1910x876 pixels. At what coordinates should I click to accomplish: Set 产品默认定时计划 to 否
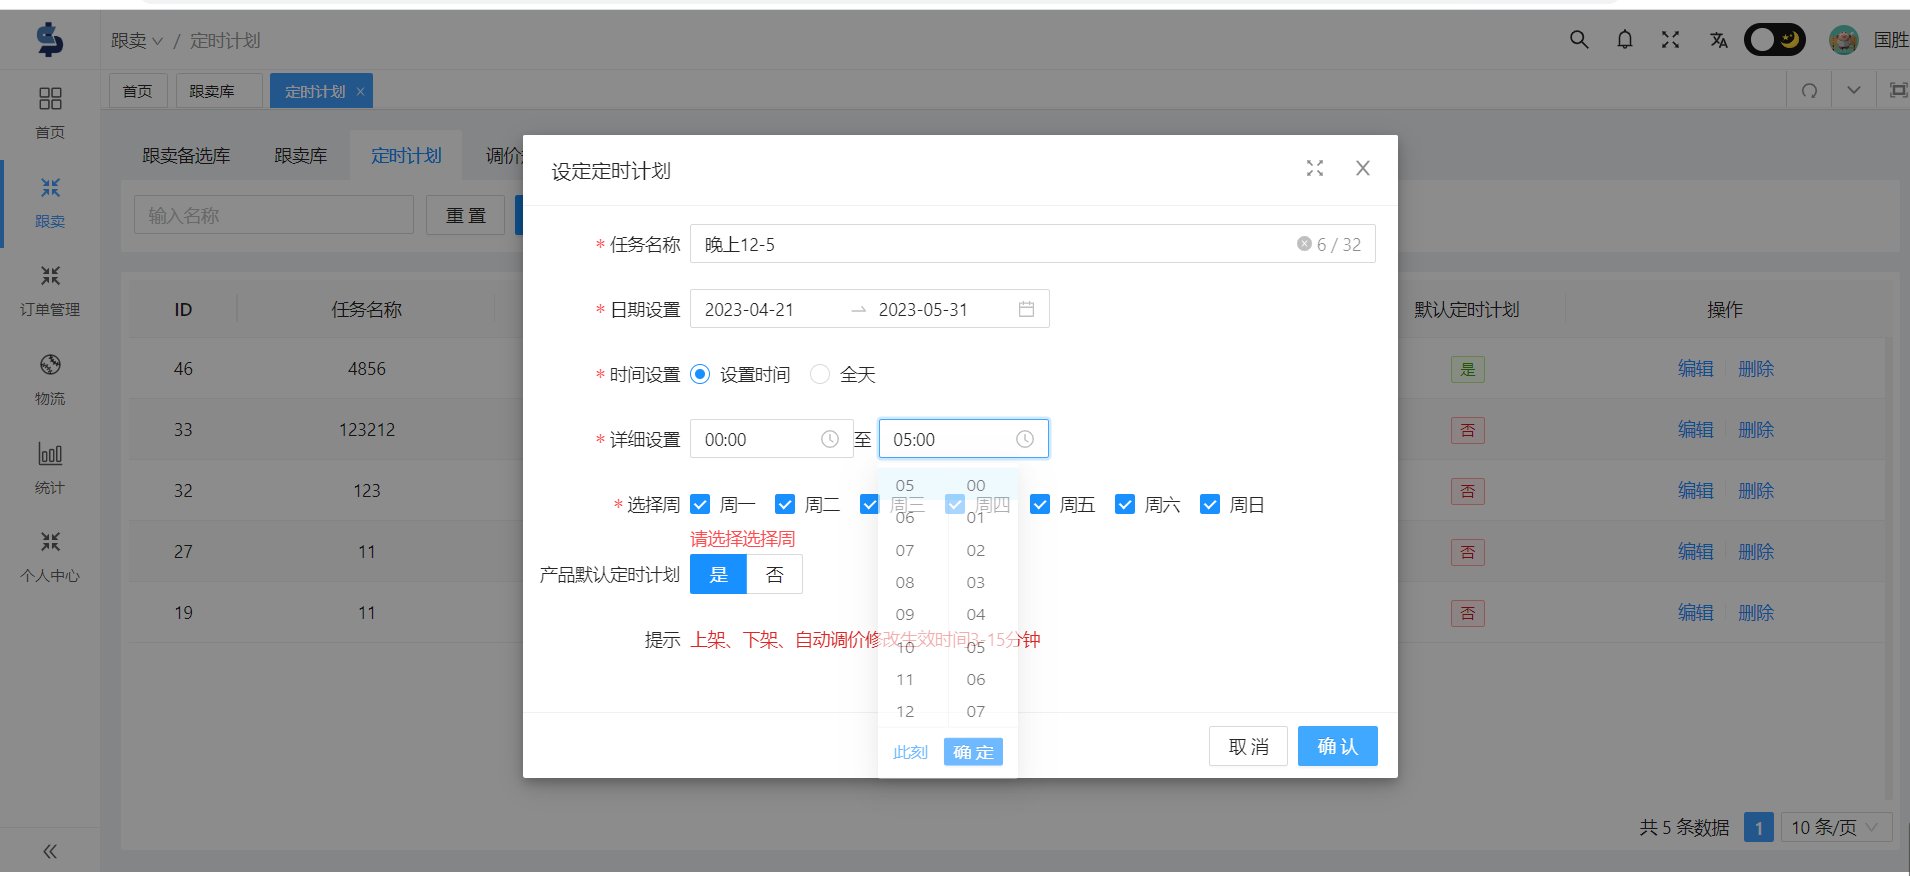pyautogui.click(x=774, y=574)
